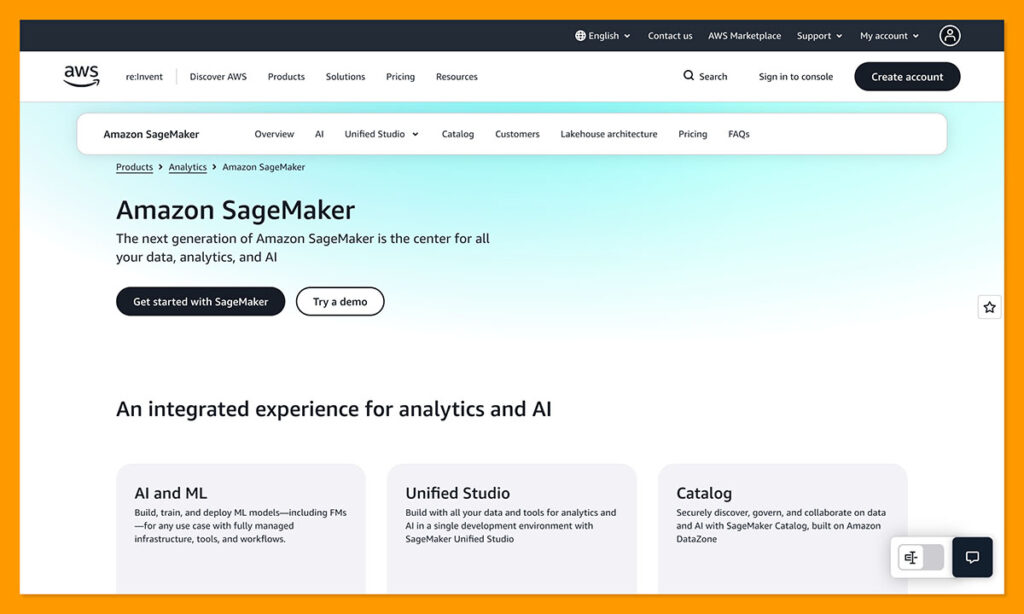This screenshot has height=614, width=1024.
Task: Select Overview tab in SageMaker navigation
Action: (274, 134)
